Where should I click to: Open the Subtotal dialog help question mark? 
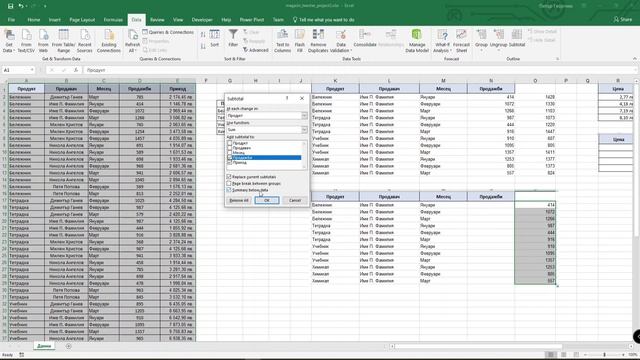[287, 98]
